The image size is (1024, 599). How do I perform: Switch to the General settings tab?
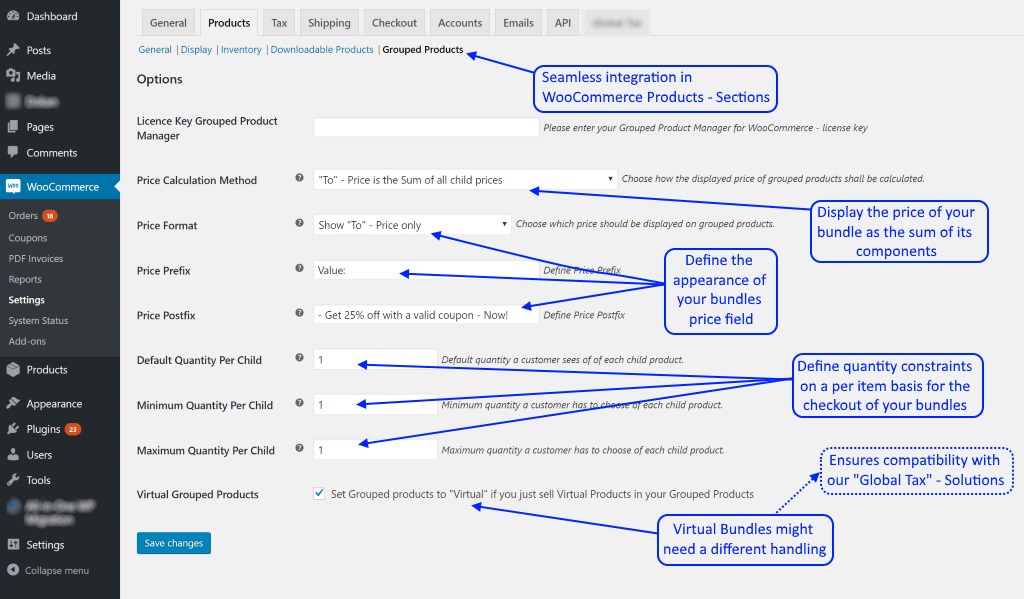(x=168, y=23)
